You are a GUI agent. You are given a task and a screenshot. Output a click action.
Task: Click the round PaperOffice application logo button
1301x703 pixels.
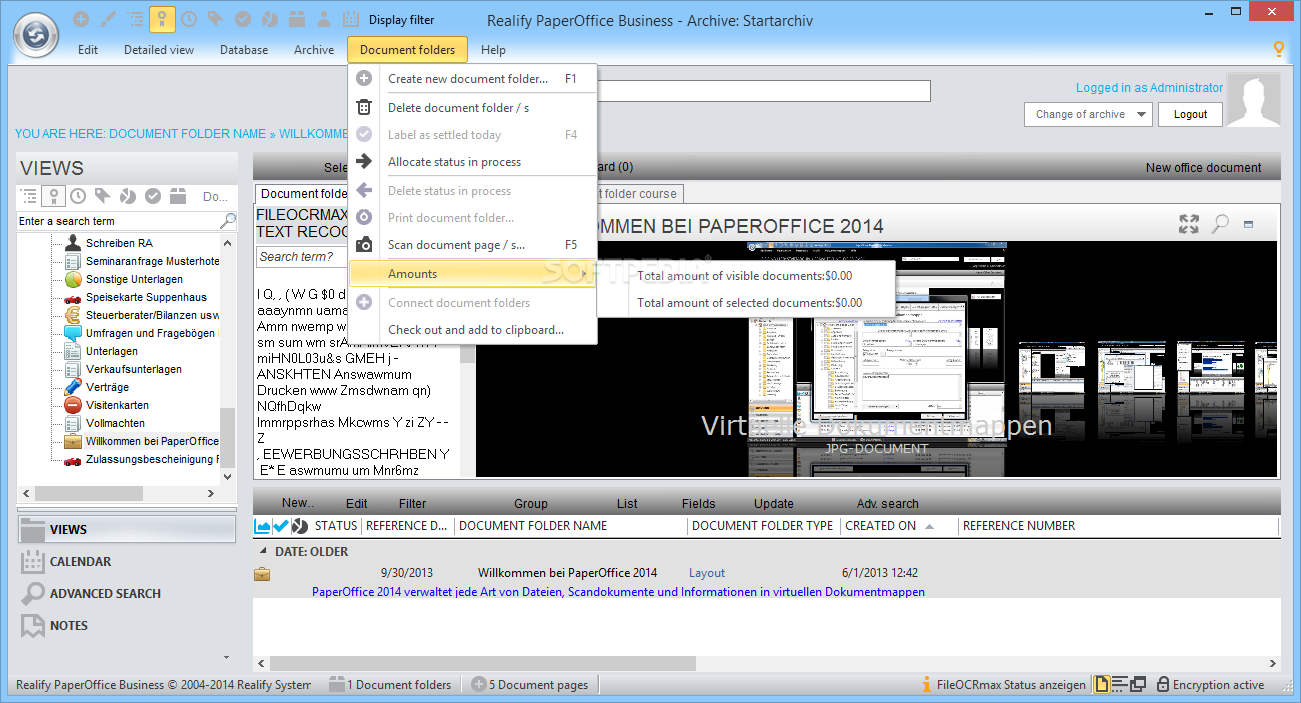click(37, 36)
